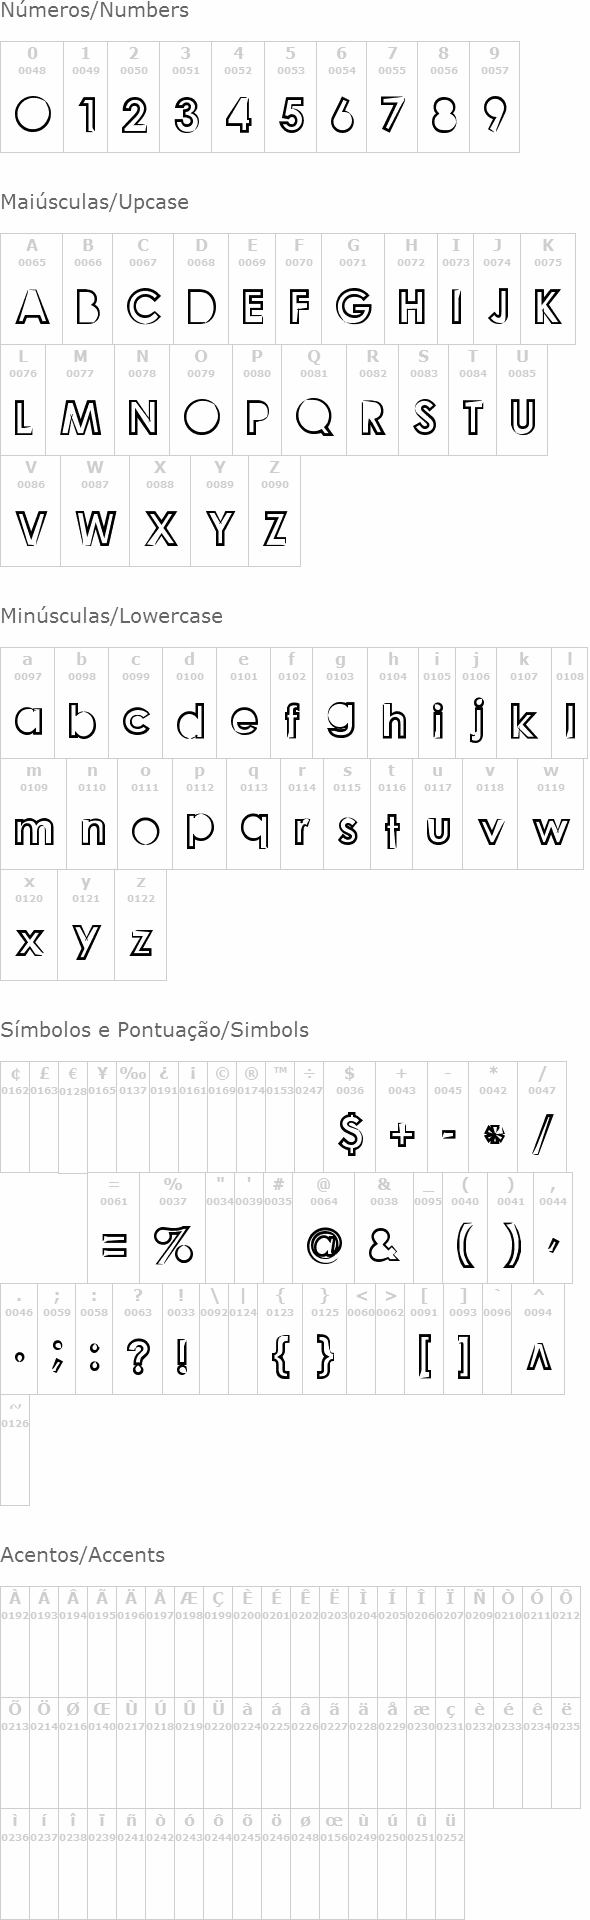Image resolution: width=590 pixels, height=1920 pixels.
Task: Click the lowercase m glyph cell
Action: pos(33,815)
